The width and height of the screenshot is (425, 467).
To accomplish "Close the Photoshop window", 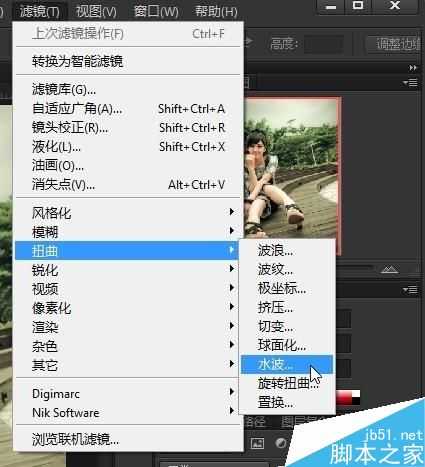I will click(395, 6).
